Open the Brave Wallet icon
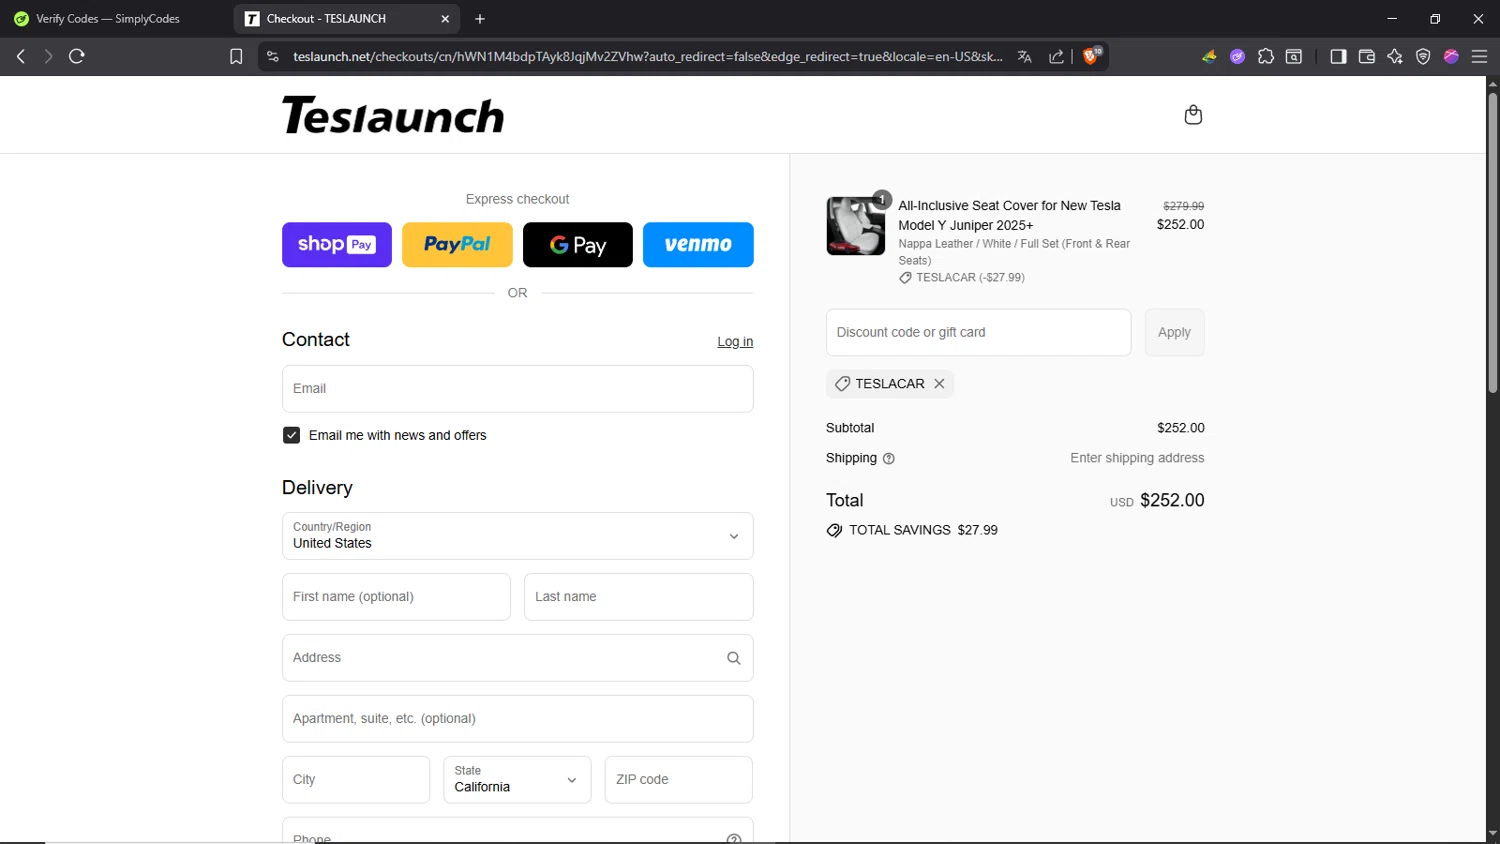The height and width of the screenshot is (844, 1500). pos(1367,57)
